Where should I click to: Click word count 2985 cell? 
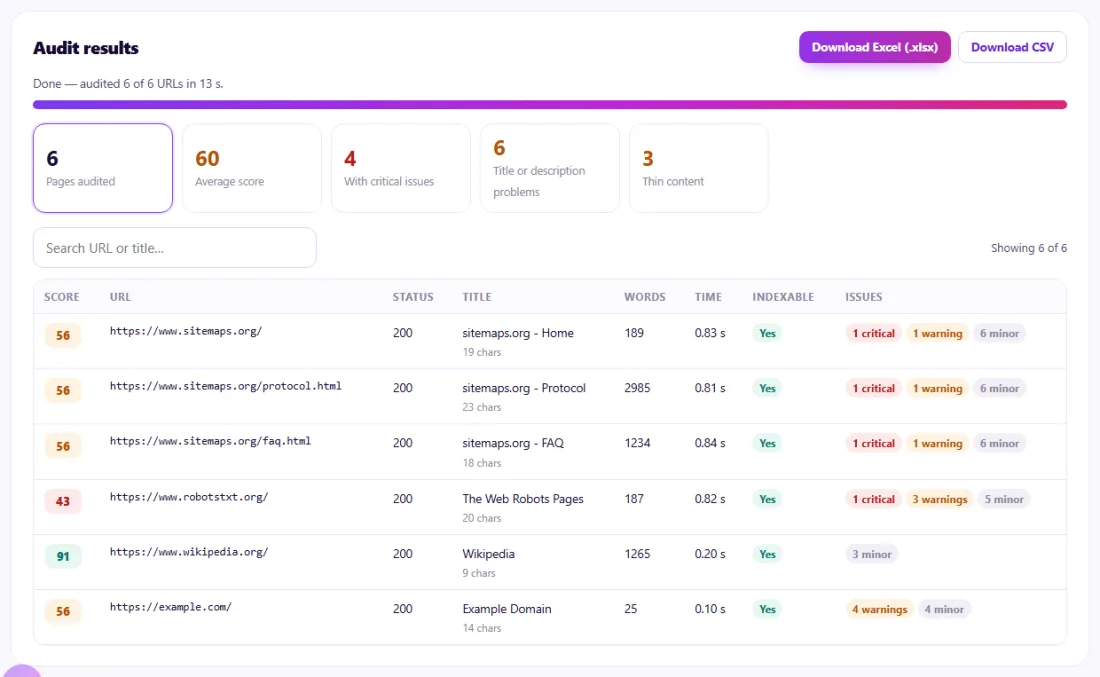(637, 388)
